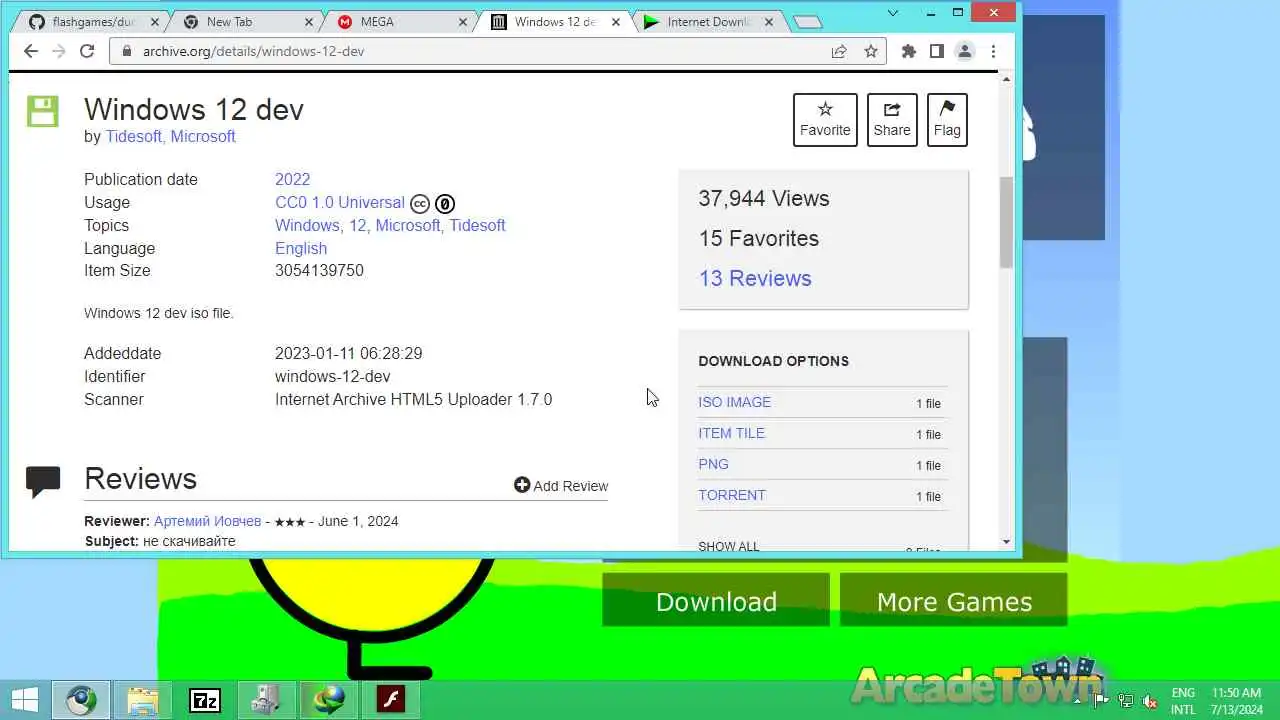Click More Games button in background
Image resolution: width=1280 pixels, height=720 pixels.
point(954,601)
